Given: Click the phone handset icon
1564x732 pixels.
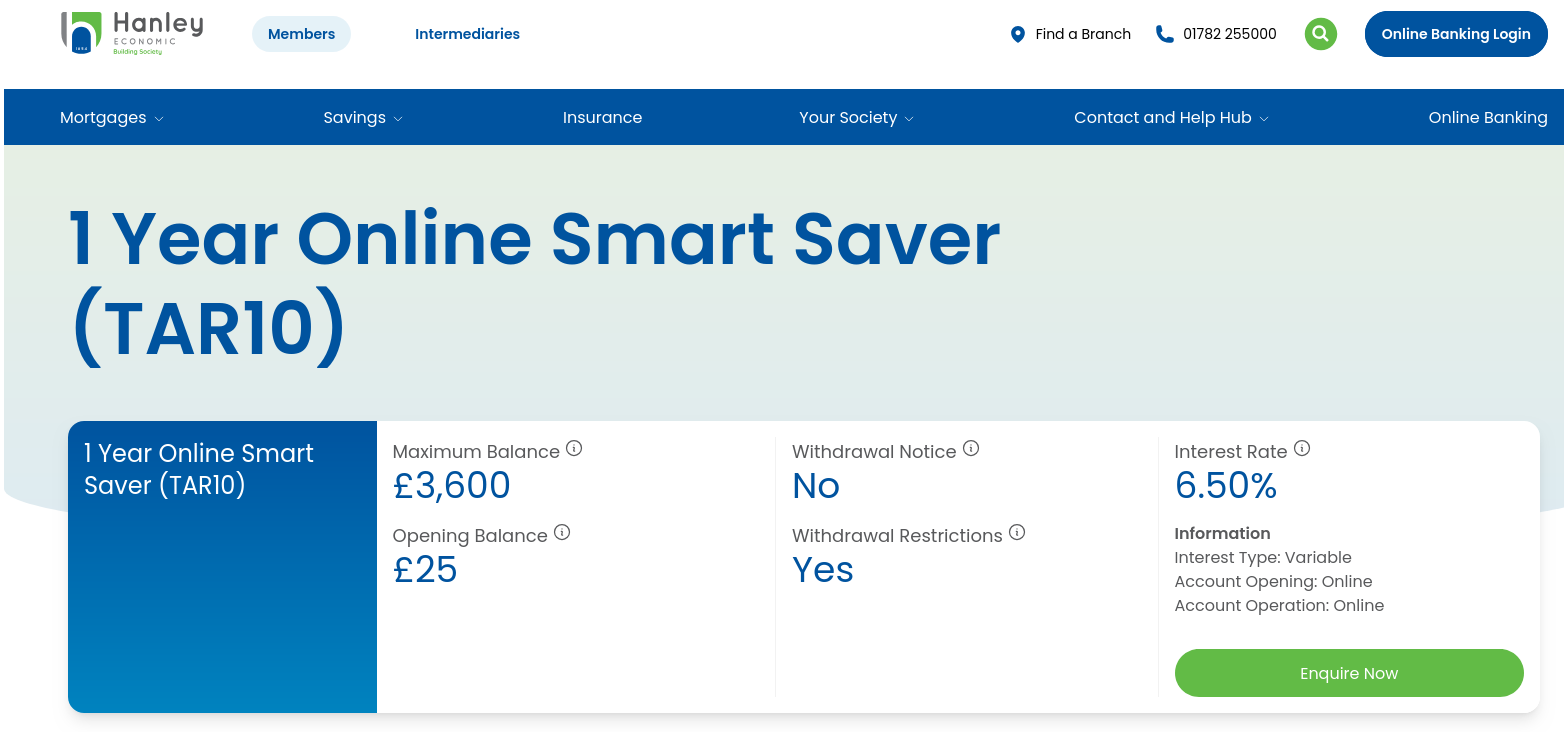Looking at the screenshot, I should tap(1165, 34).
